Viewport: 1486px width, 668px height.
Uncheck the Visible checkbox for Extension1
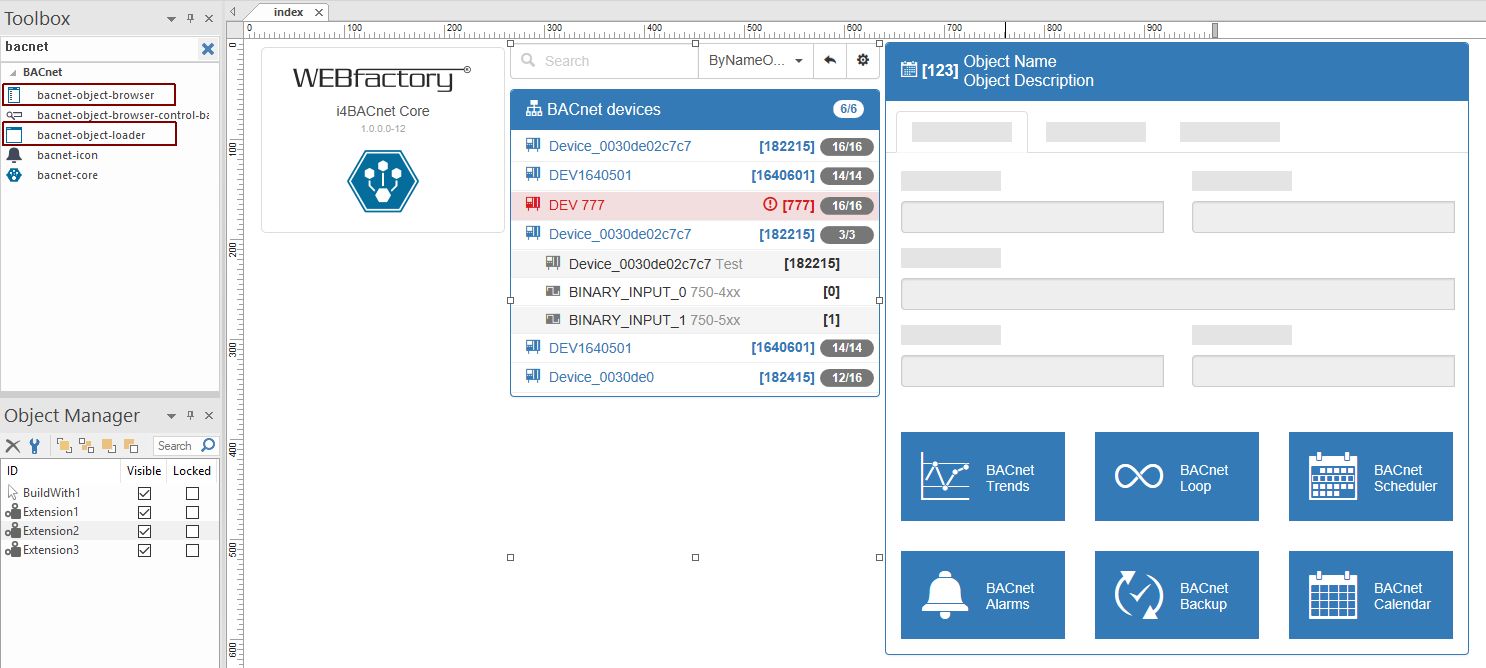144,512
